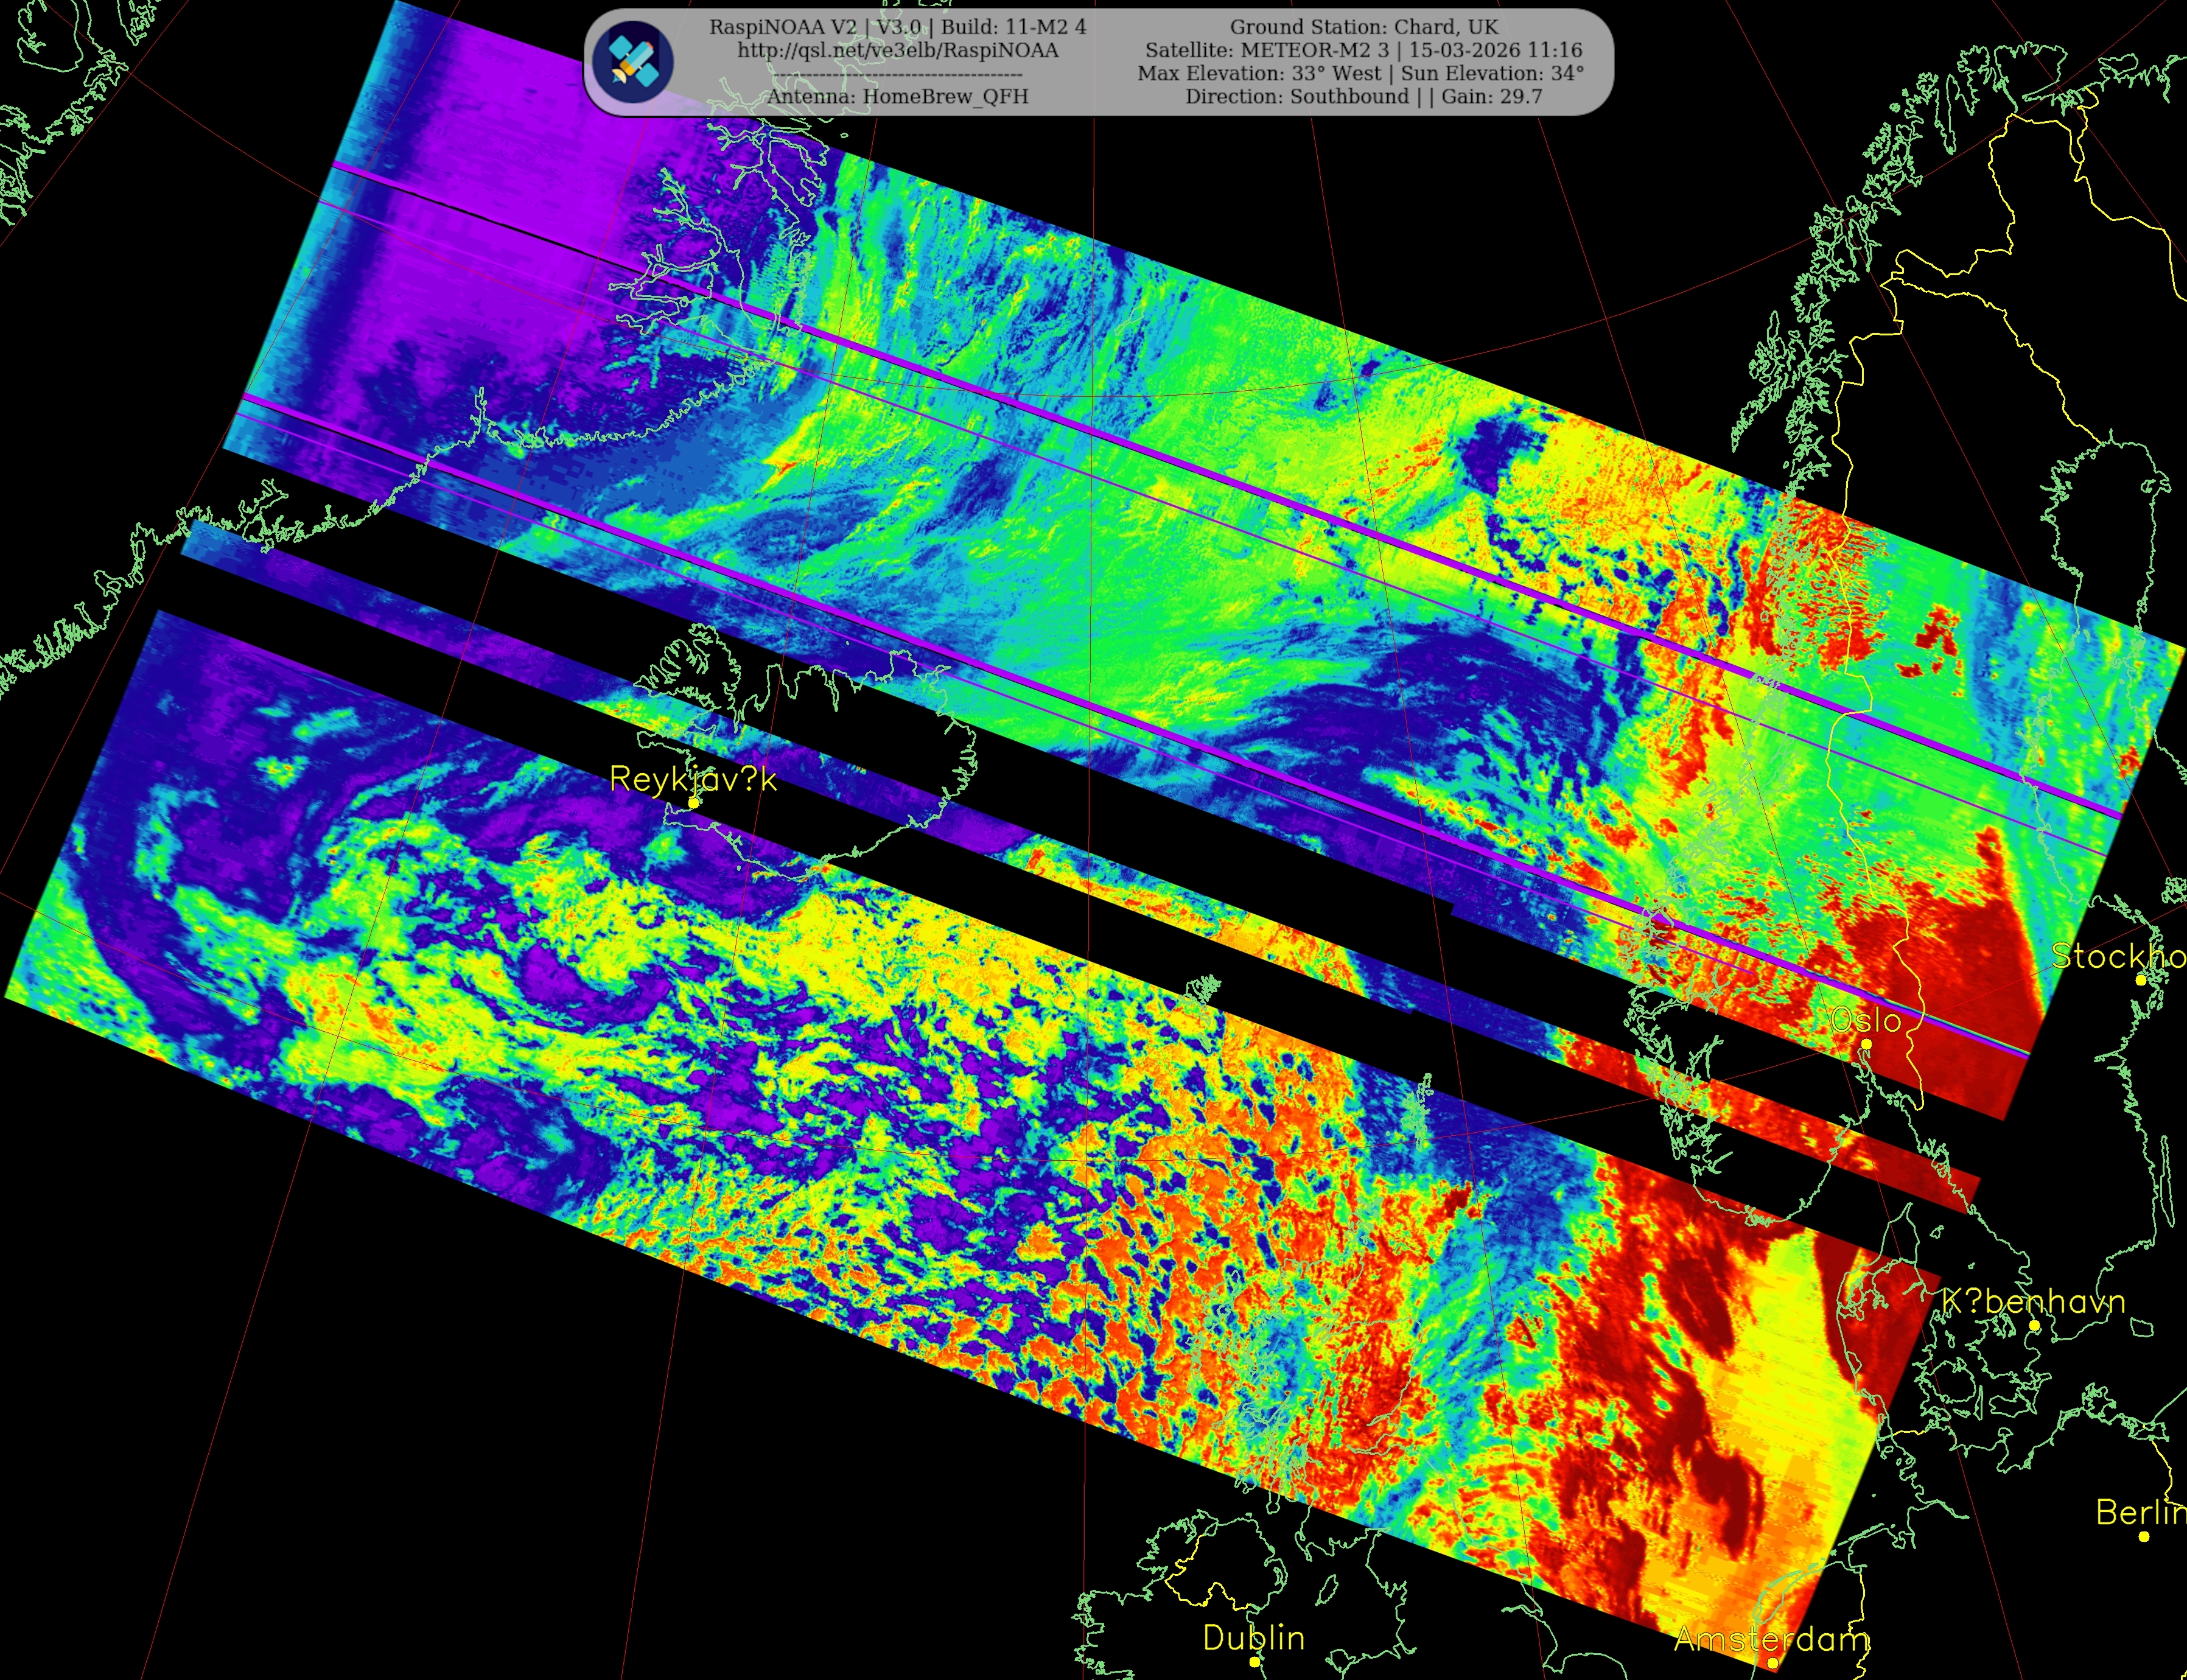Click the RaspiNOAA satellite logo icon
The image size is (2187, 1680).
point(633,61)
